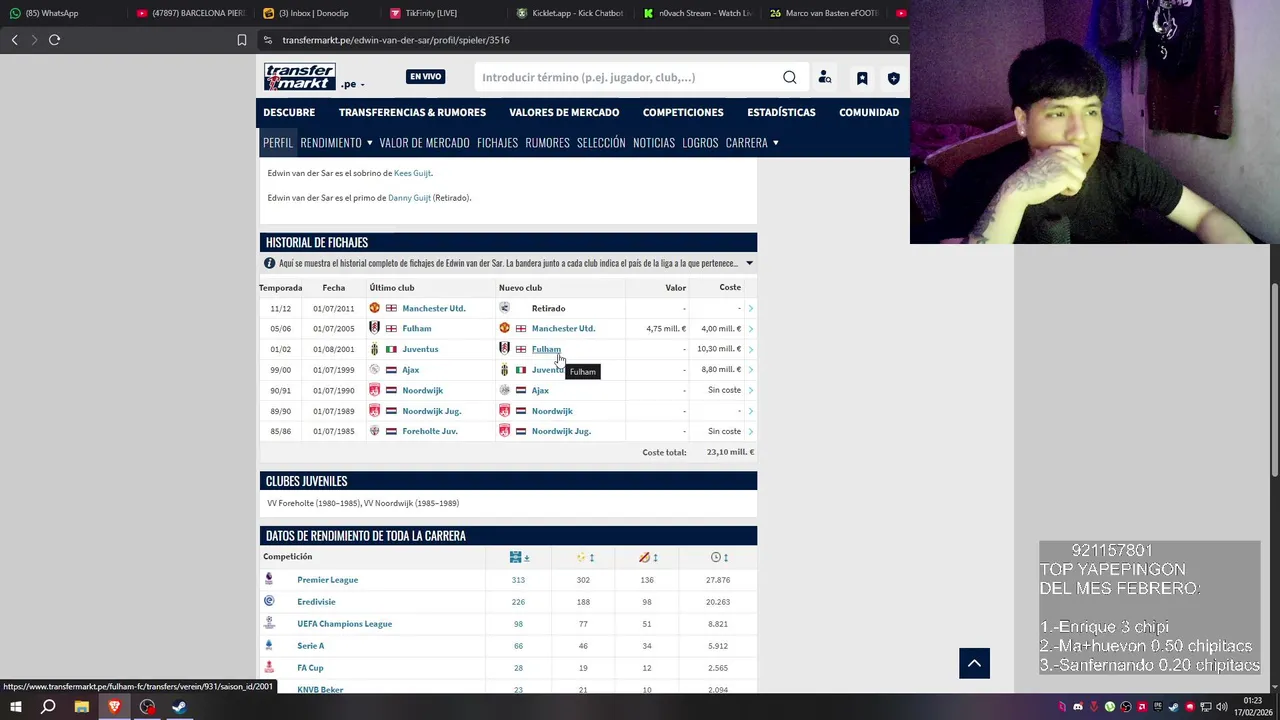
Task: Click the shield icon in the header
Action: (x=894, y=77)
